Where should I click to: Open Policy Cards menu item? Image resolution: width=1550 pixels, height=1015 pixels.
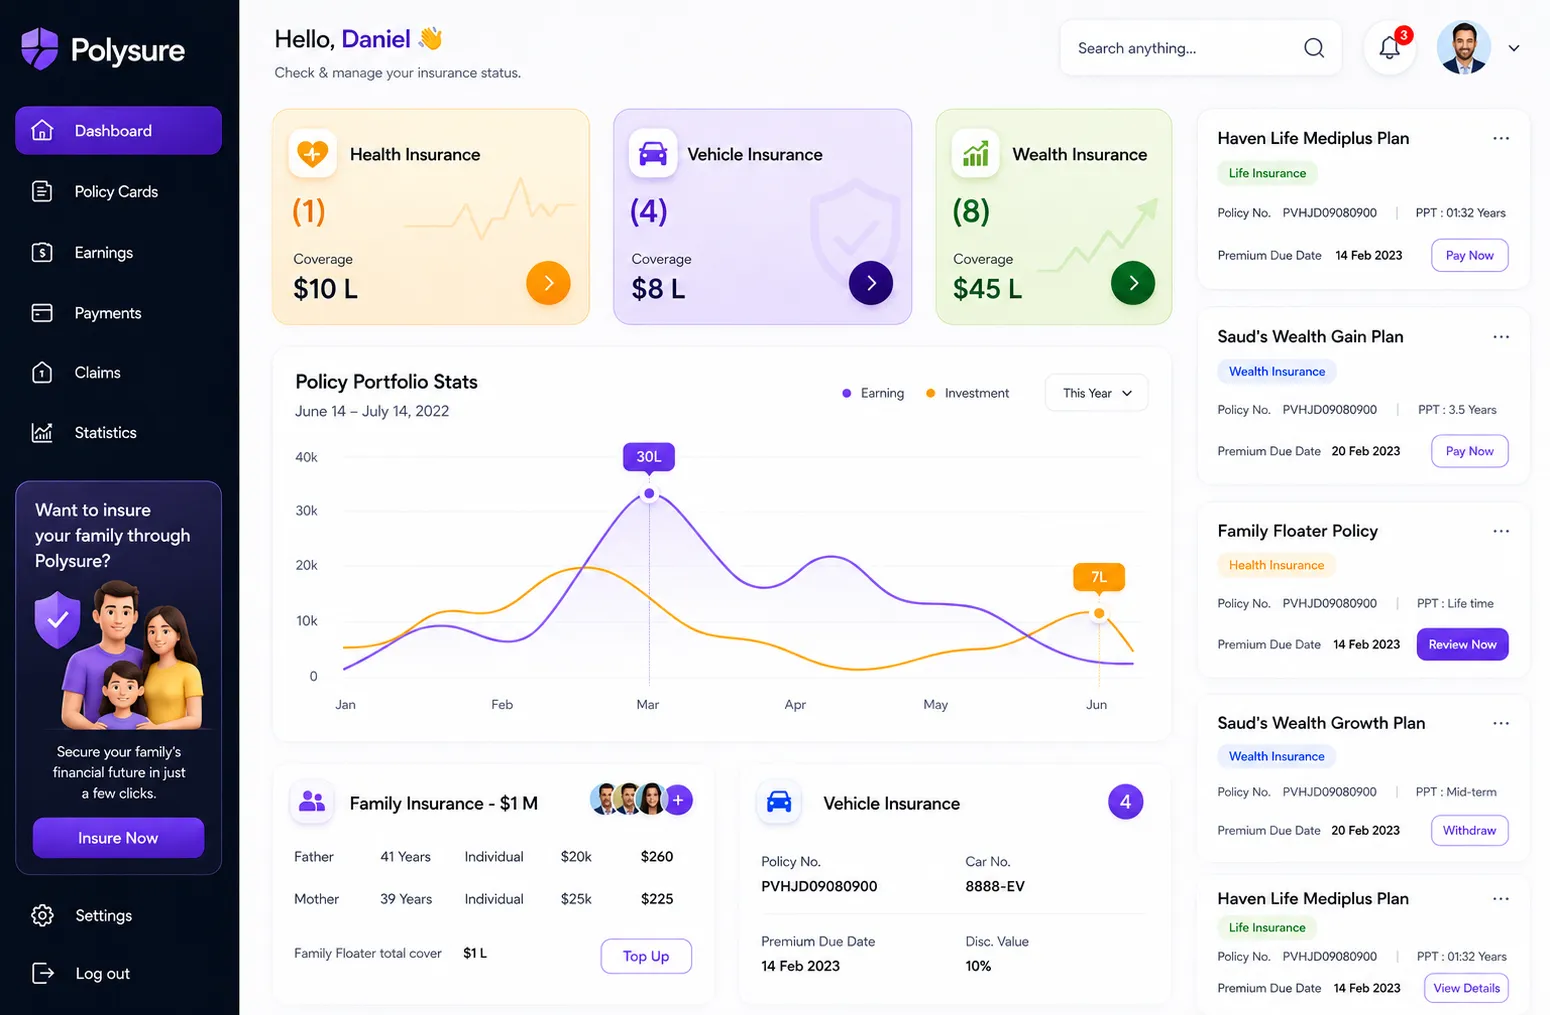click(118, 191)
